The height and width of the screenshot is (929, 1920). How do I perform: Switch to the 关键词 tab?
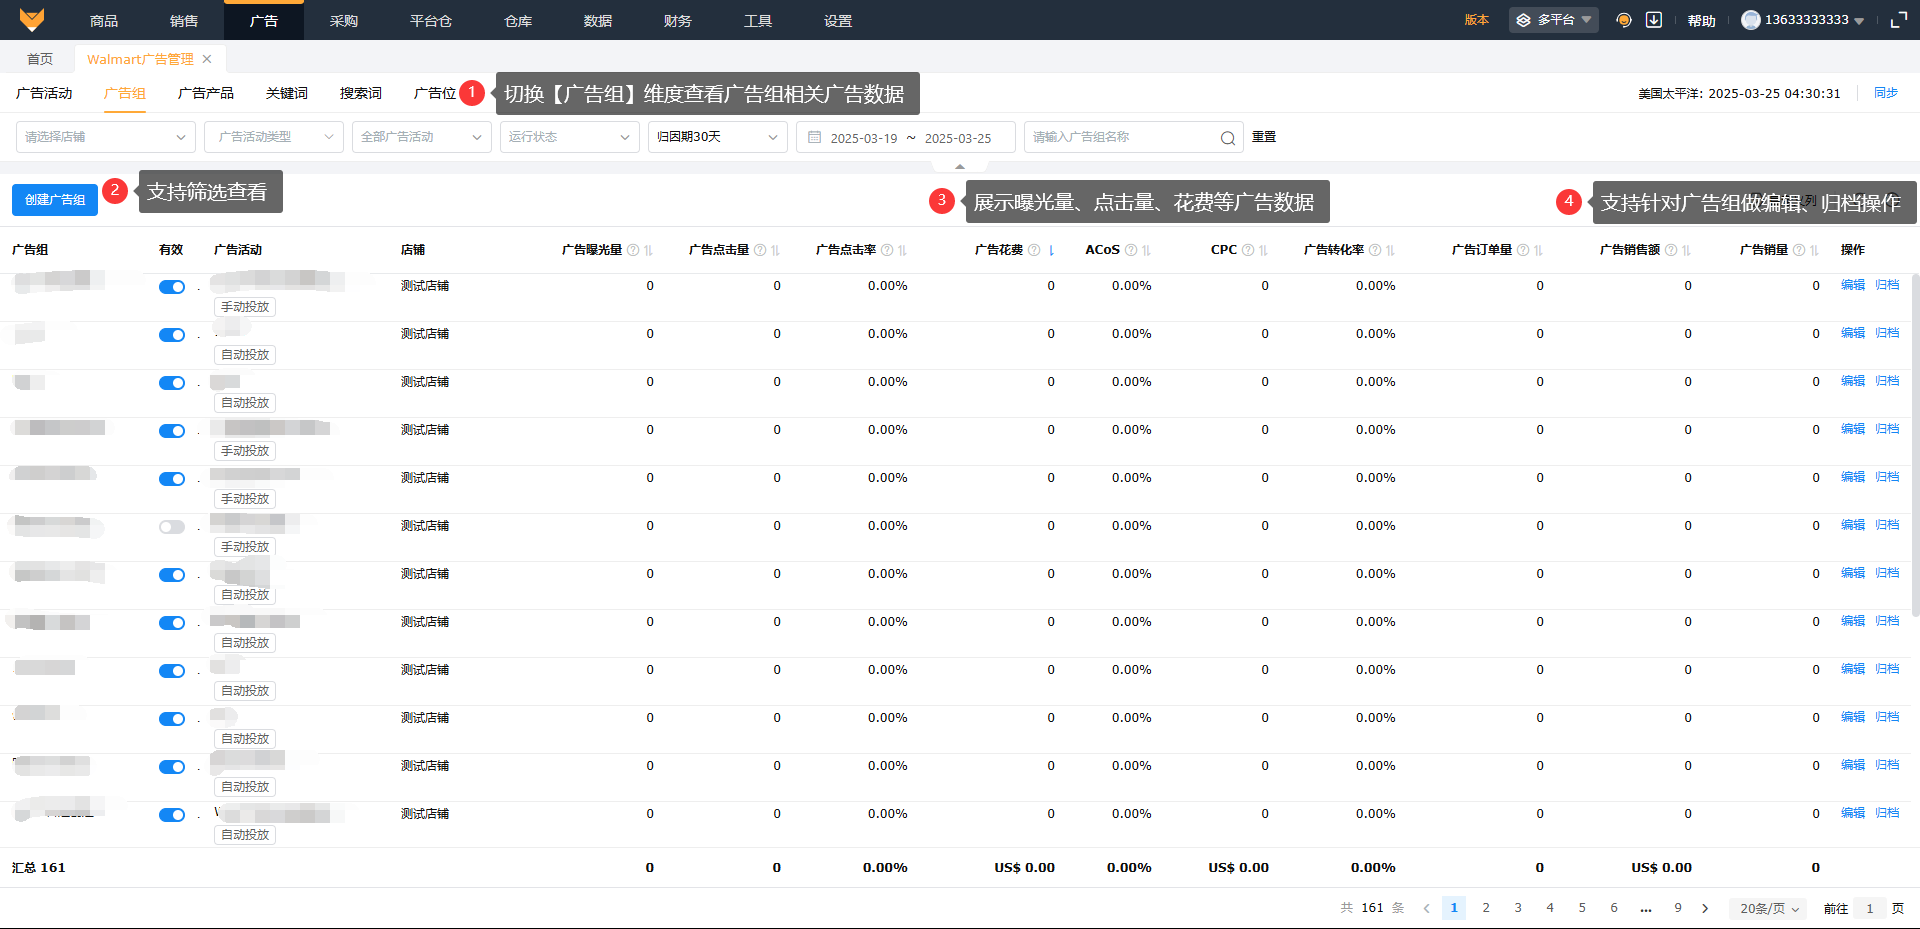pyautogui.click(x=287, y=93)
